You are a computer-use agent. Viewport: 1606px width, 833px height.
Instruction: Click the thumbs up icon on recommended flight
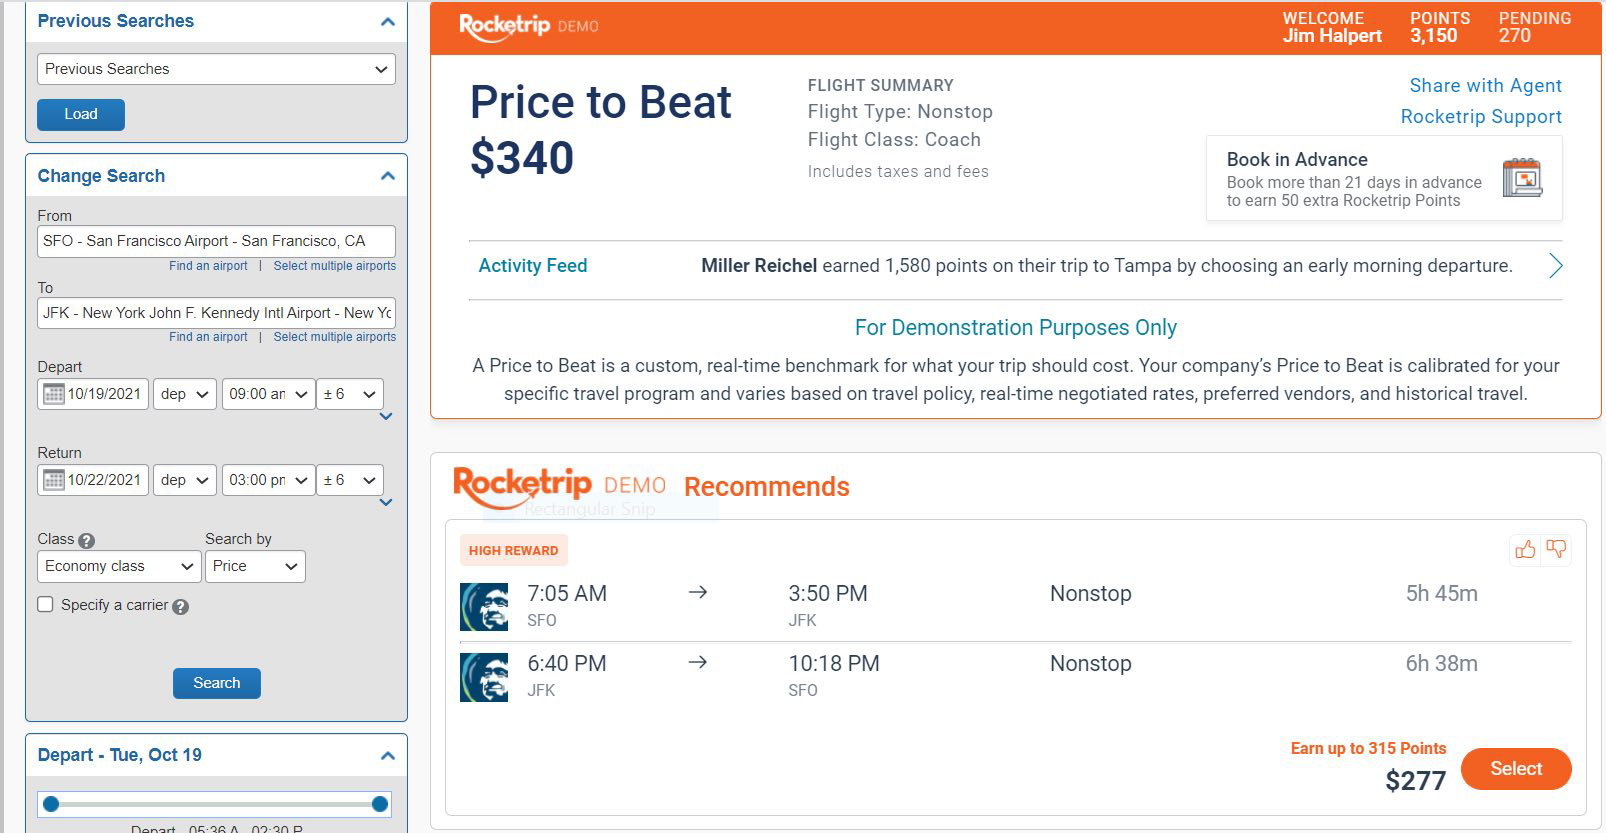tap(1525, 549)
